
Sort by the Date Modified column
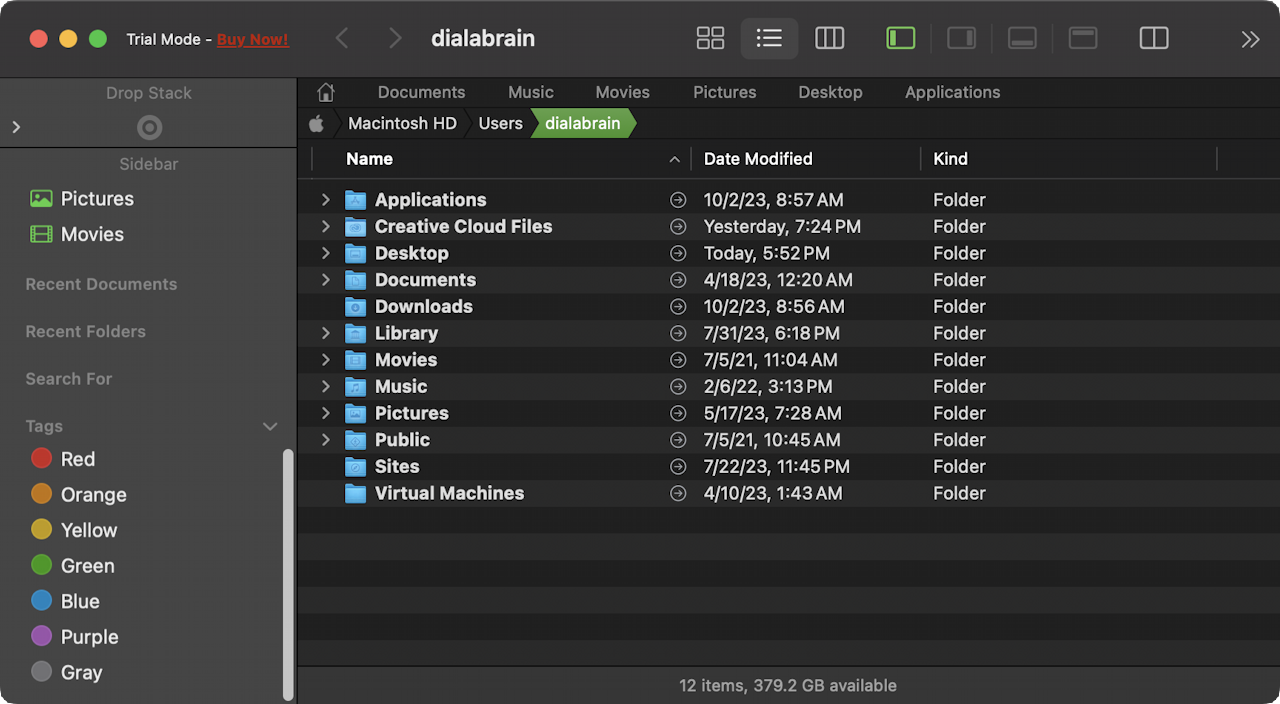pos(758,159)
